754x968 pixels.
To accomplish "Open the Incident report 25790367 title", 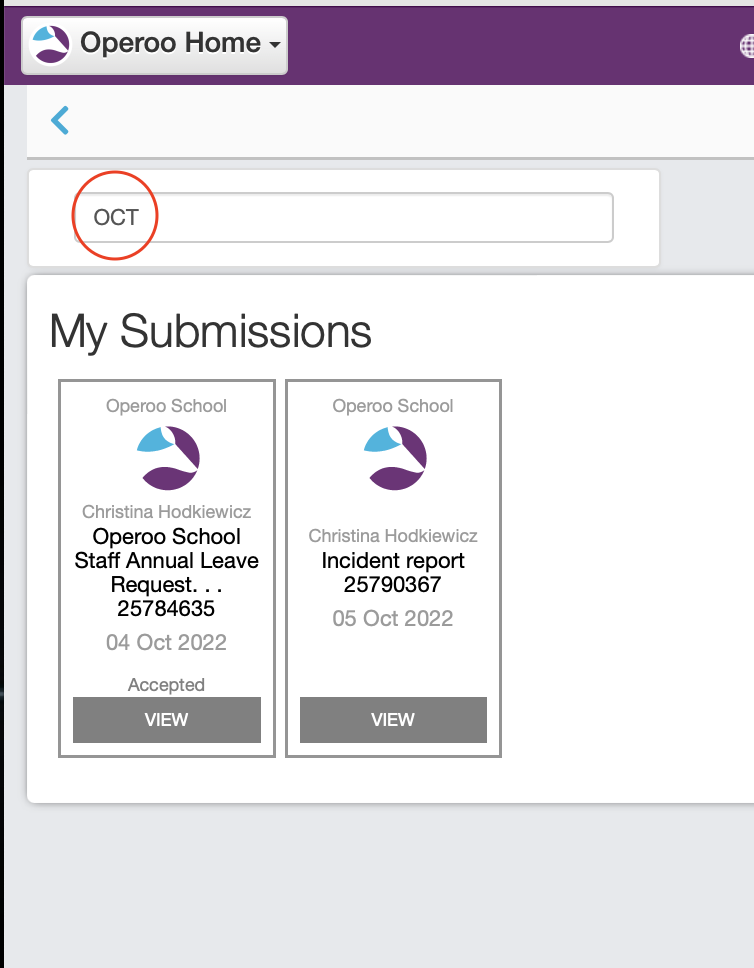I will click(393, 572).
